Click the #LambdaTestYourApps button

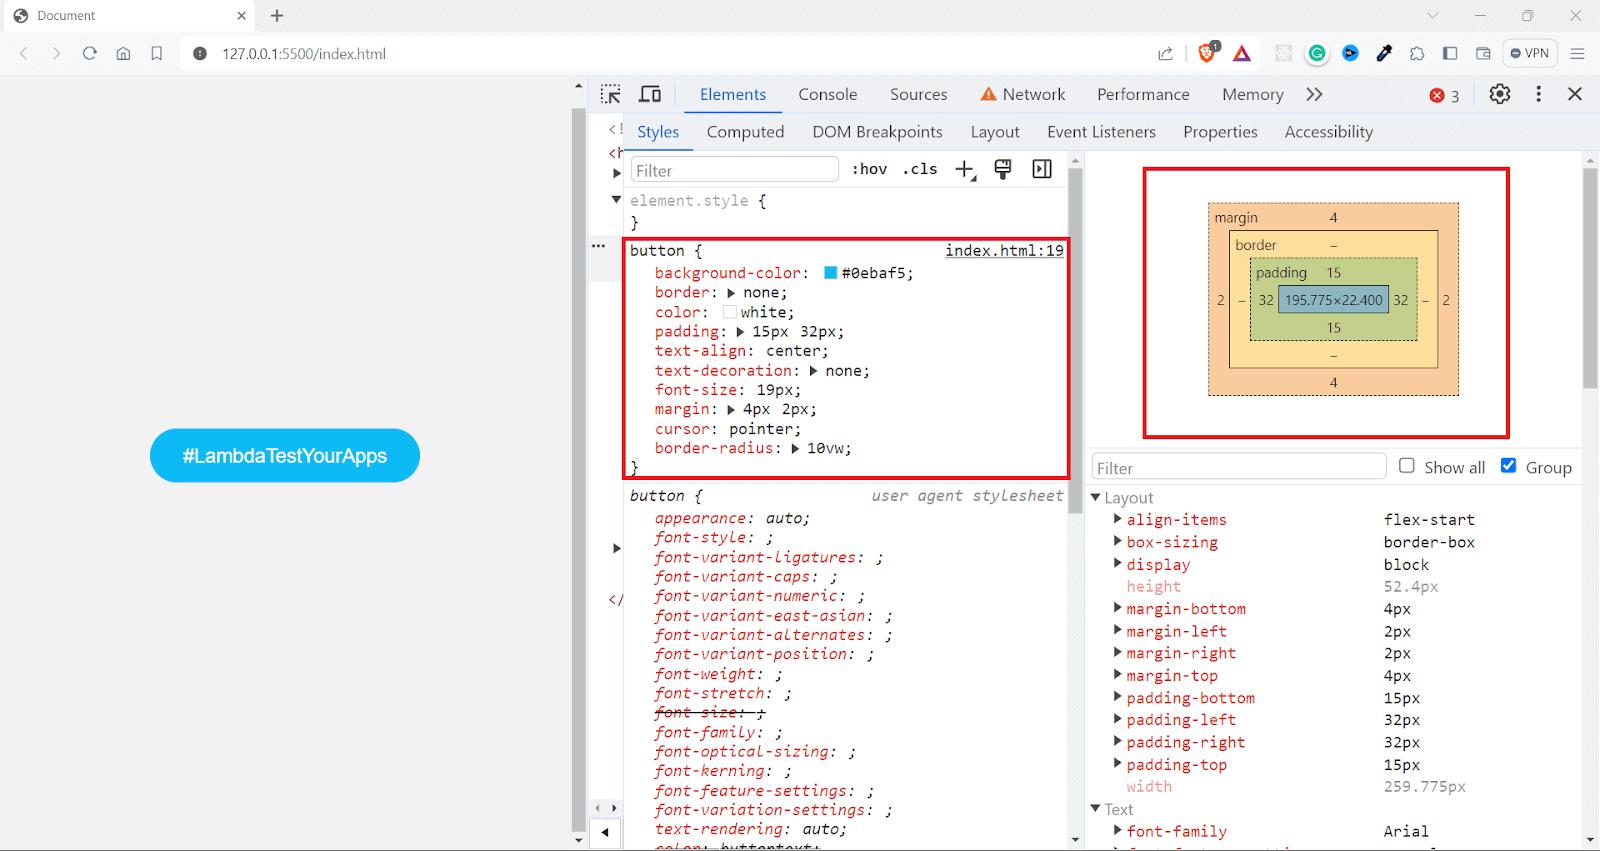tap(285, 456)
